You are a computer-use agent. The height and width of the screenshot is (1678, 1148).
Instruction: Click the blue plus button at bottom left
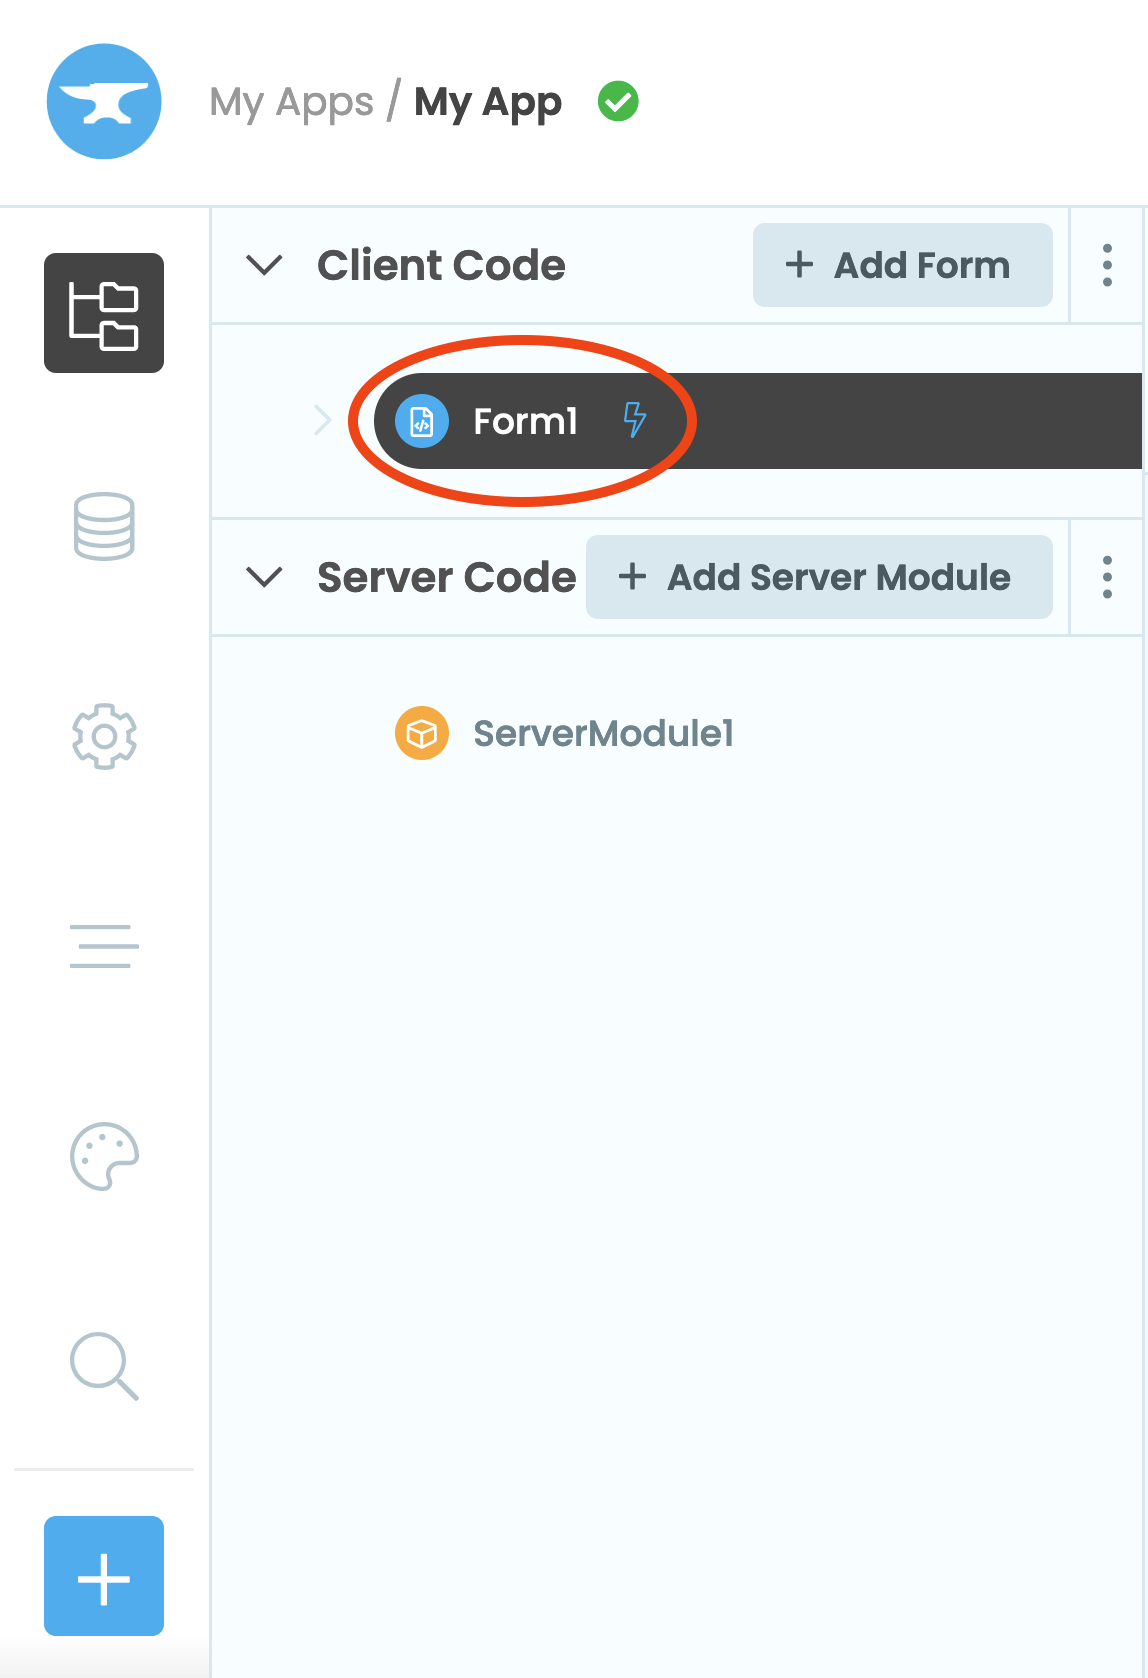click(103, 1577)
